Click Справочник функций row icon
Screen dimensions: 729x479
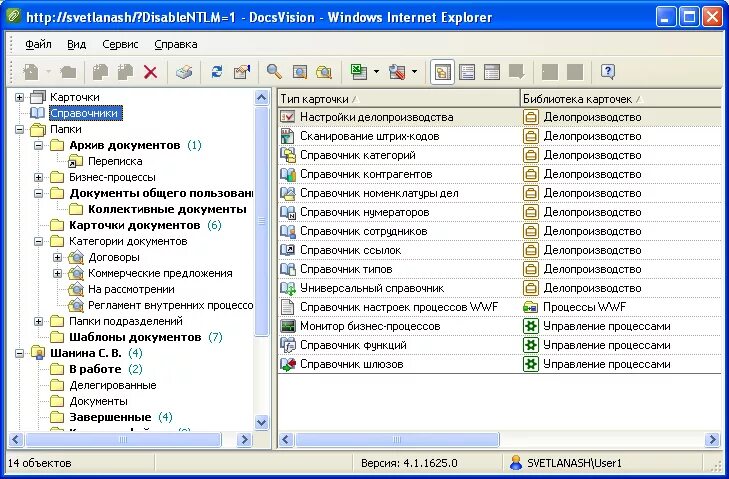click(x=288, y=345)
